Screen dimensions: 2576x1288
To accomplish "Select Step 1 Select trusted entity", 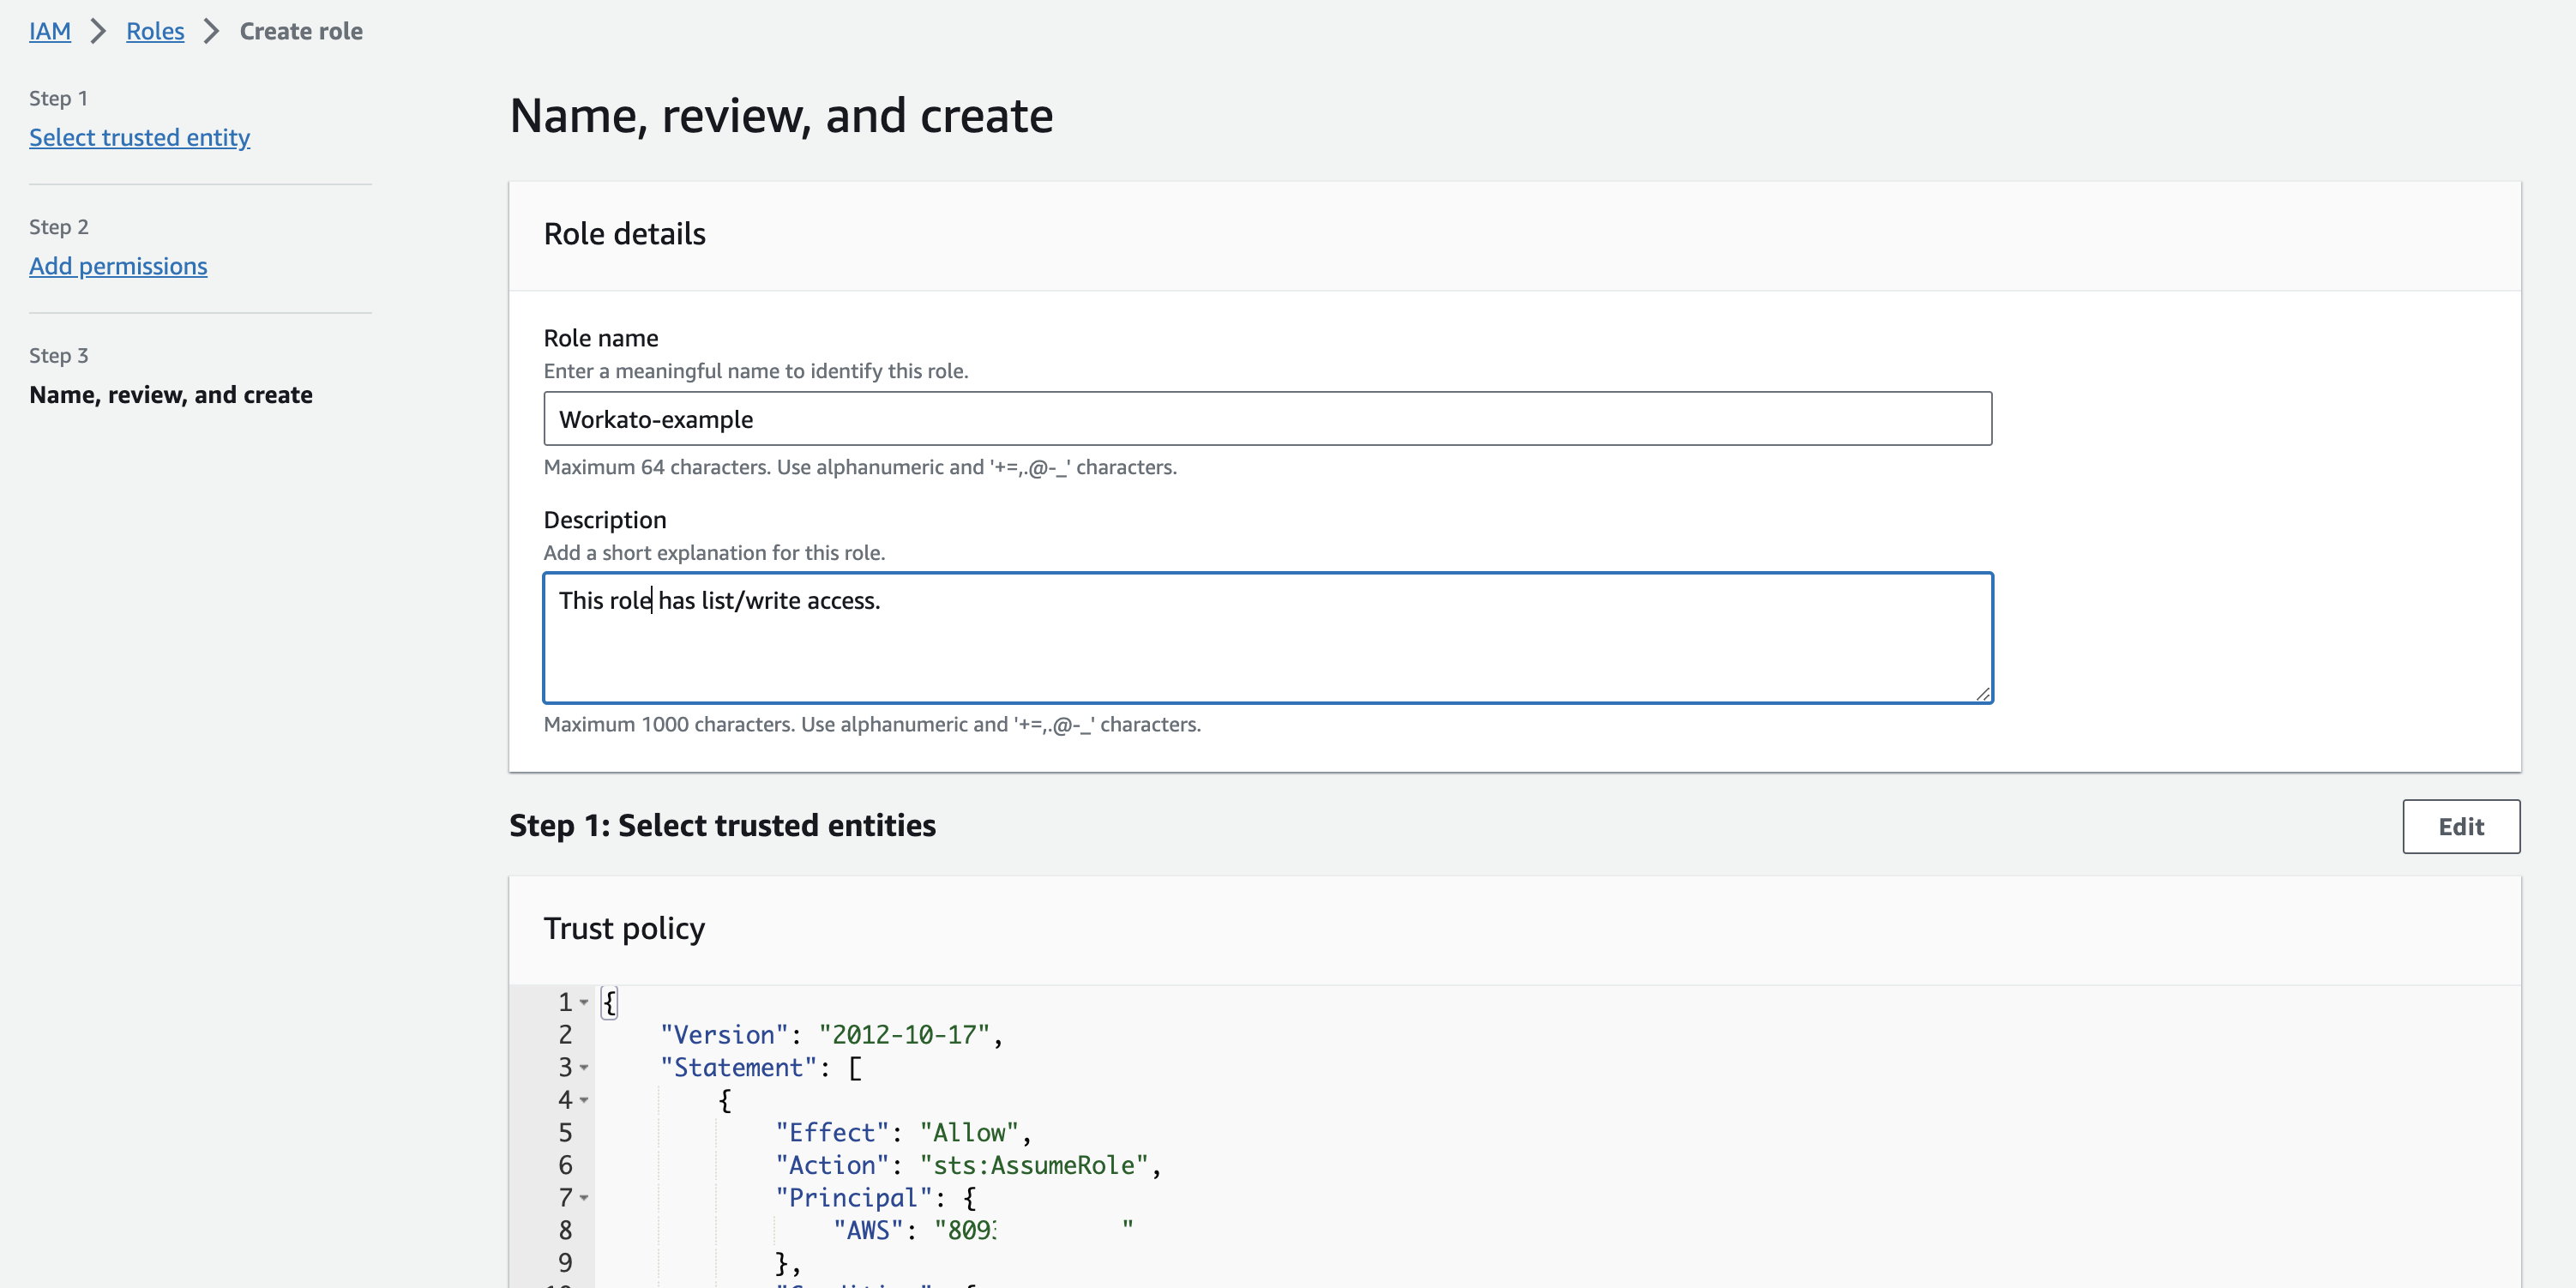I will pyautogui.click(x=138, y=136).
